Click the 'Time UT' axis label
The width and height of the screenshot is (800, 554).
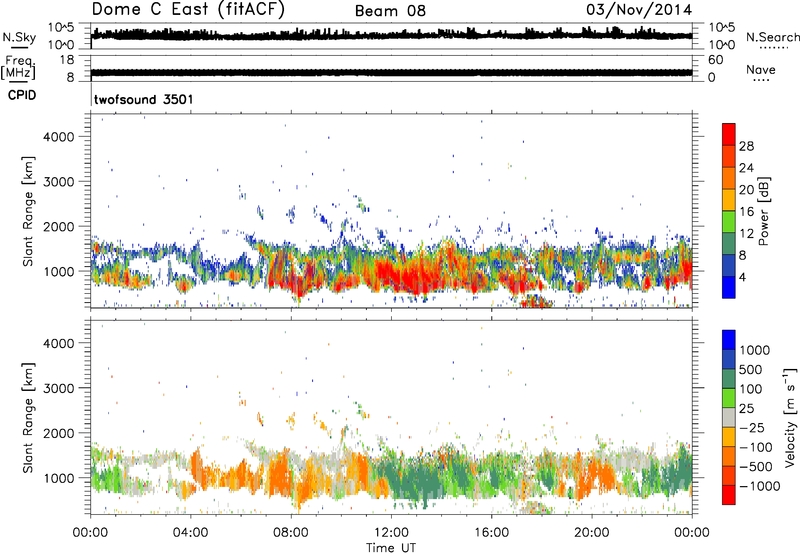tap(391, 547)
